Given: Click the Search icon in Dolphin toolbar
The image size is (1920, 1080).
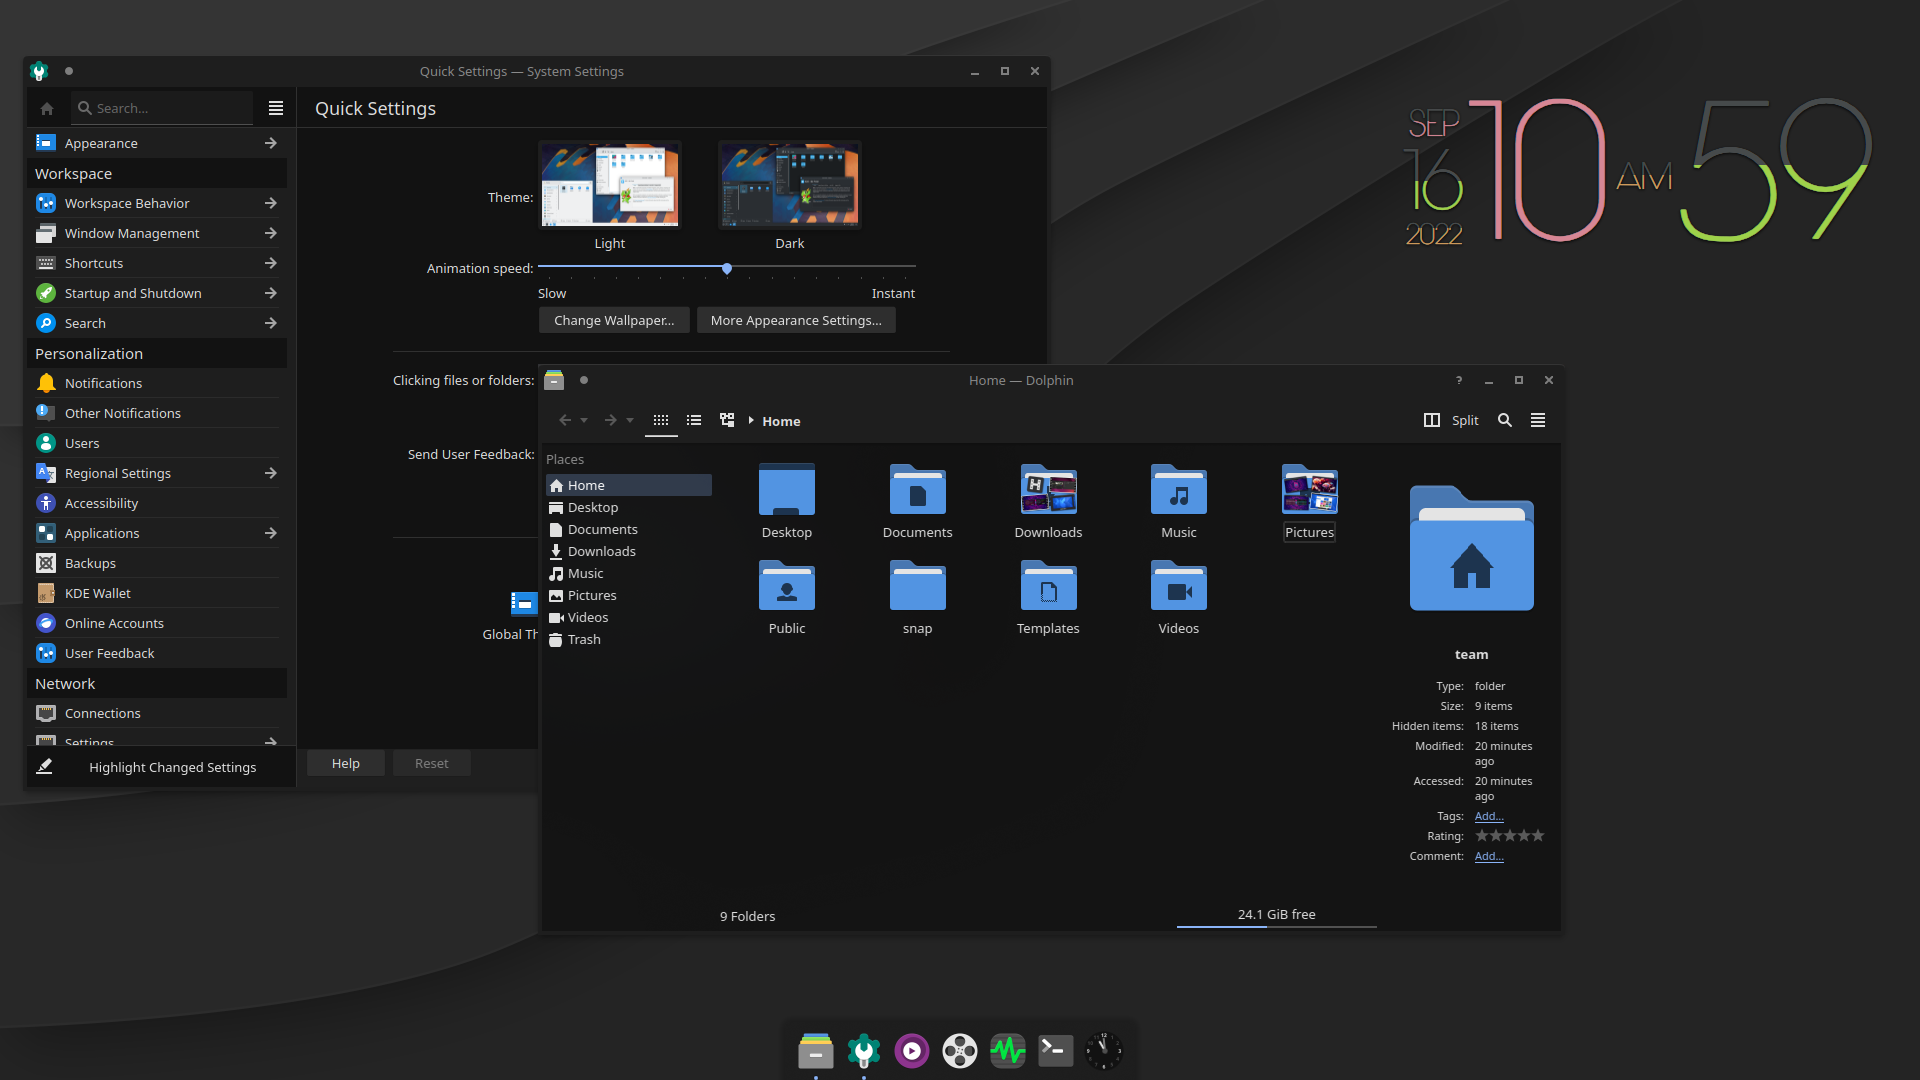Looking at the screenshot, I should (1503, 421).
